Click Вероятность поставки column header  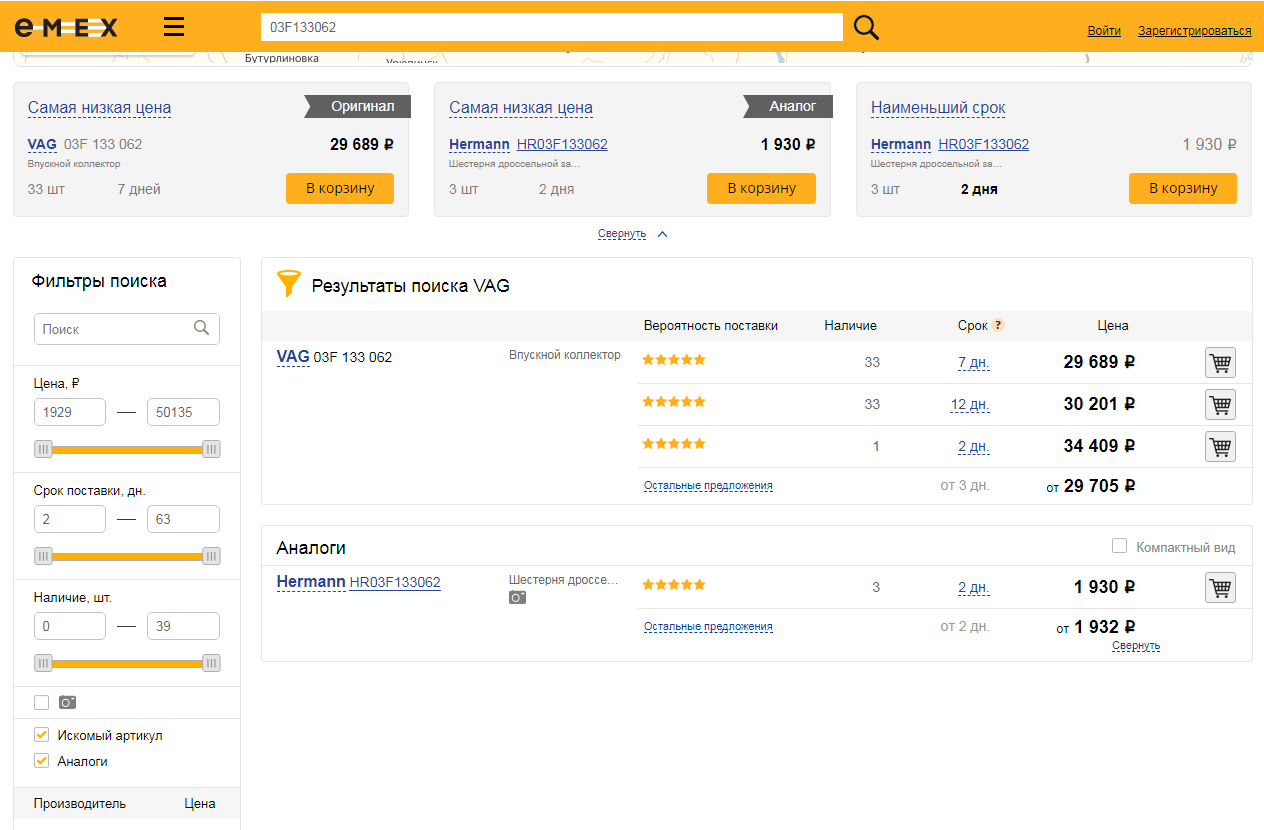pos(711,325)
